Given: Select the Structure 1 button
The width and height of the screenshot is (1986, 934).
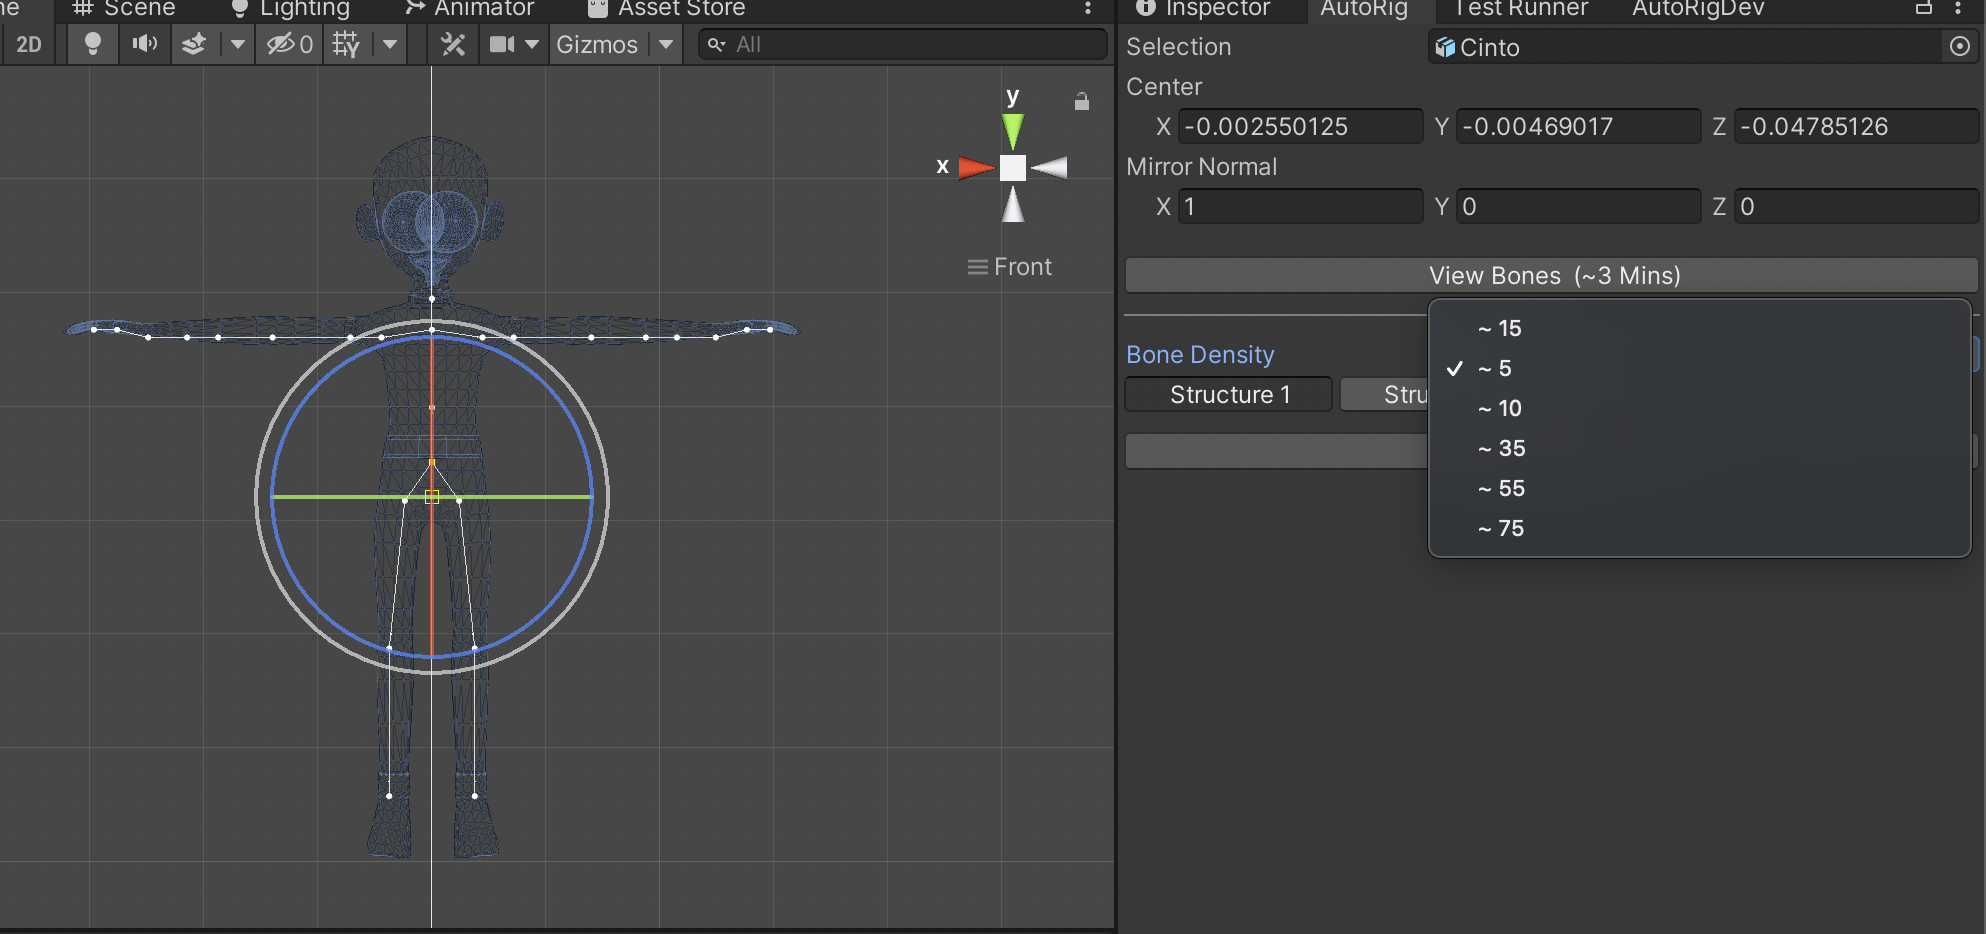Looking at the screenshot, I should (x=1229, y=395).
